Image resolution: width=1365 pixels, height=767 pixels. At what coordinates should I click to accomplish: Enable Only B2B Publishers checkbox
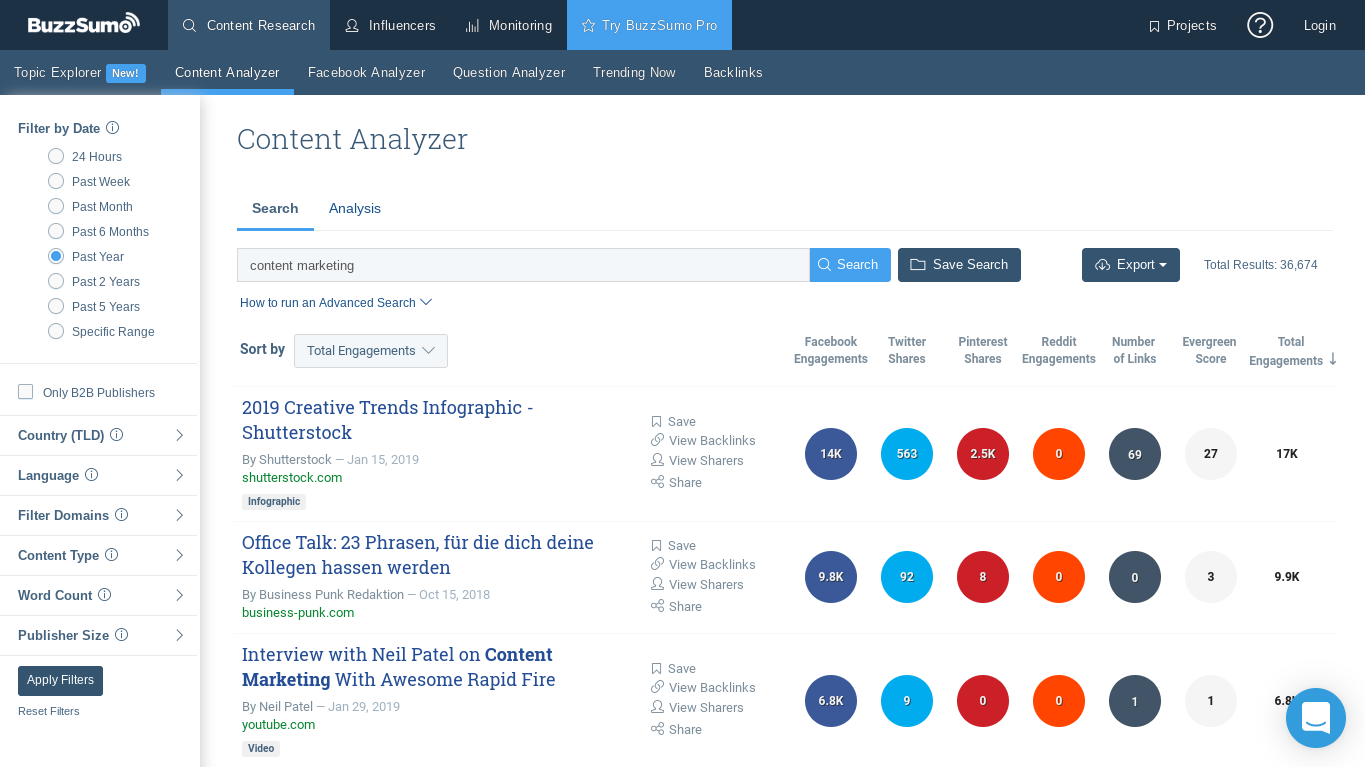26,392
